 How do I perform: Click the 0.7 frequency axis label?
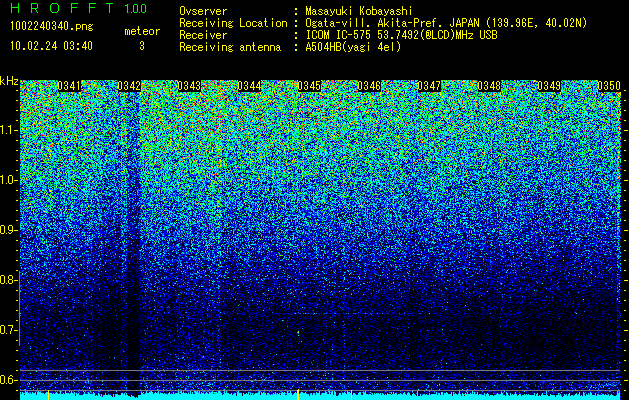coord(8,330)
